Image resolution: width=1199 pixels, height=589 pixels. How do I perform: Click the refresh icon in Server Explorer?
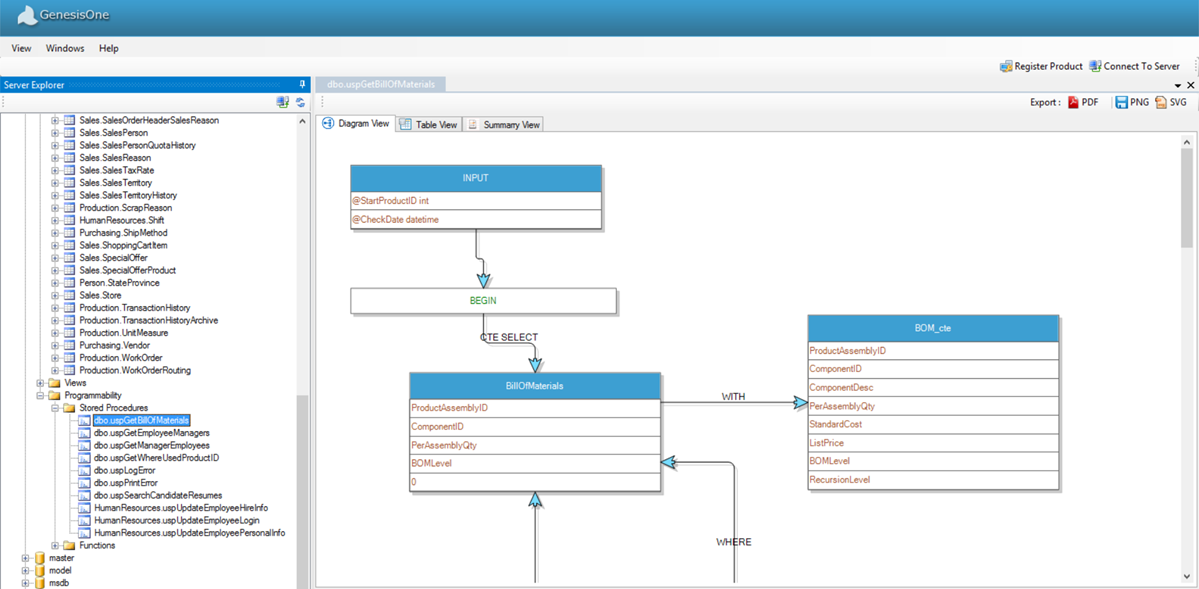pyautogui.click(x=301, y=102)
